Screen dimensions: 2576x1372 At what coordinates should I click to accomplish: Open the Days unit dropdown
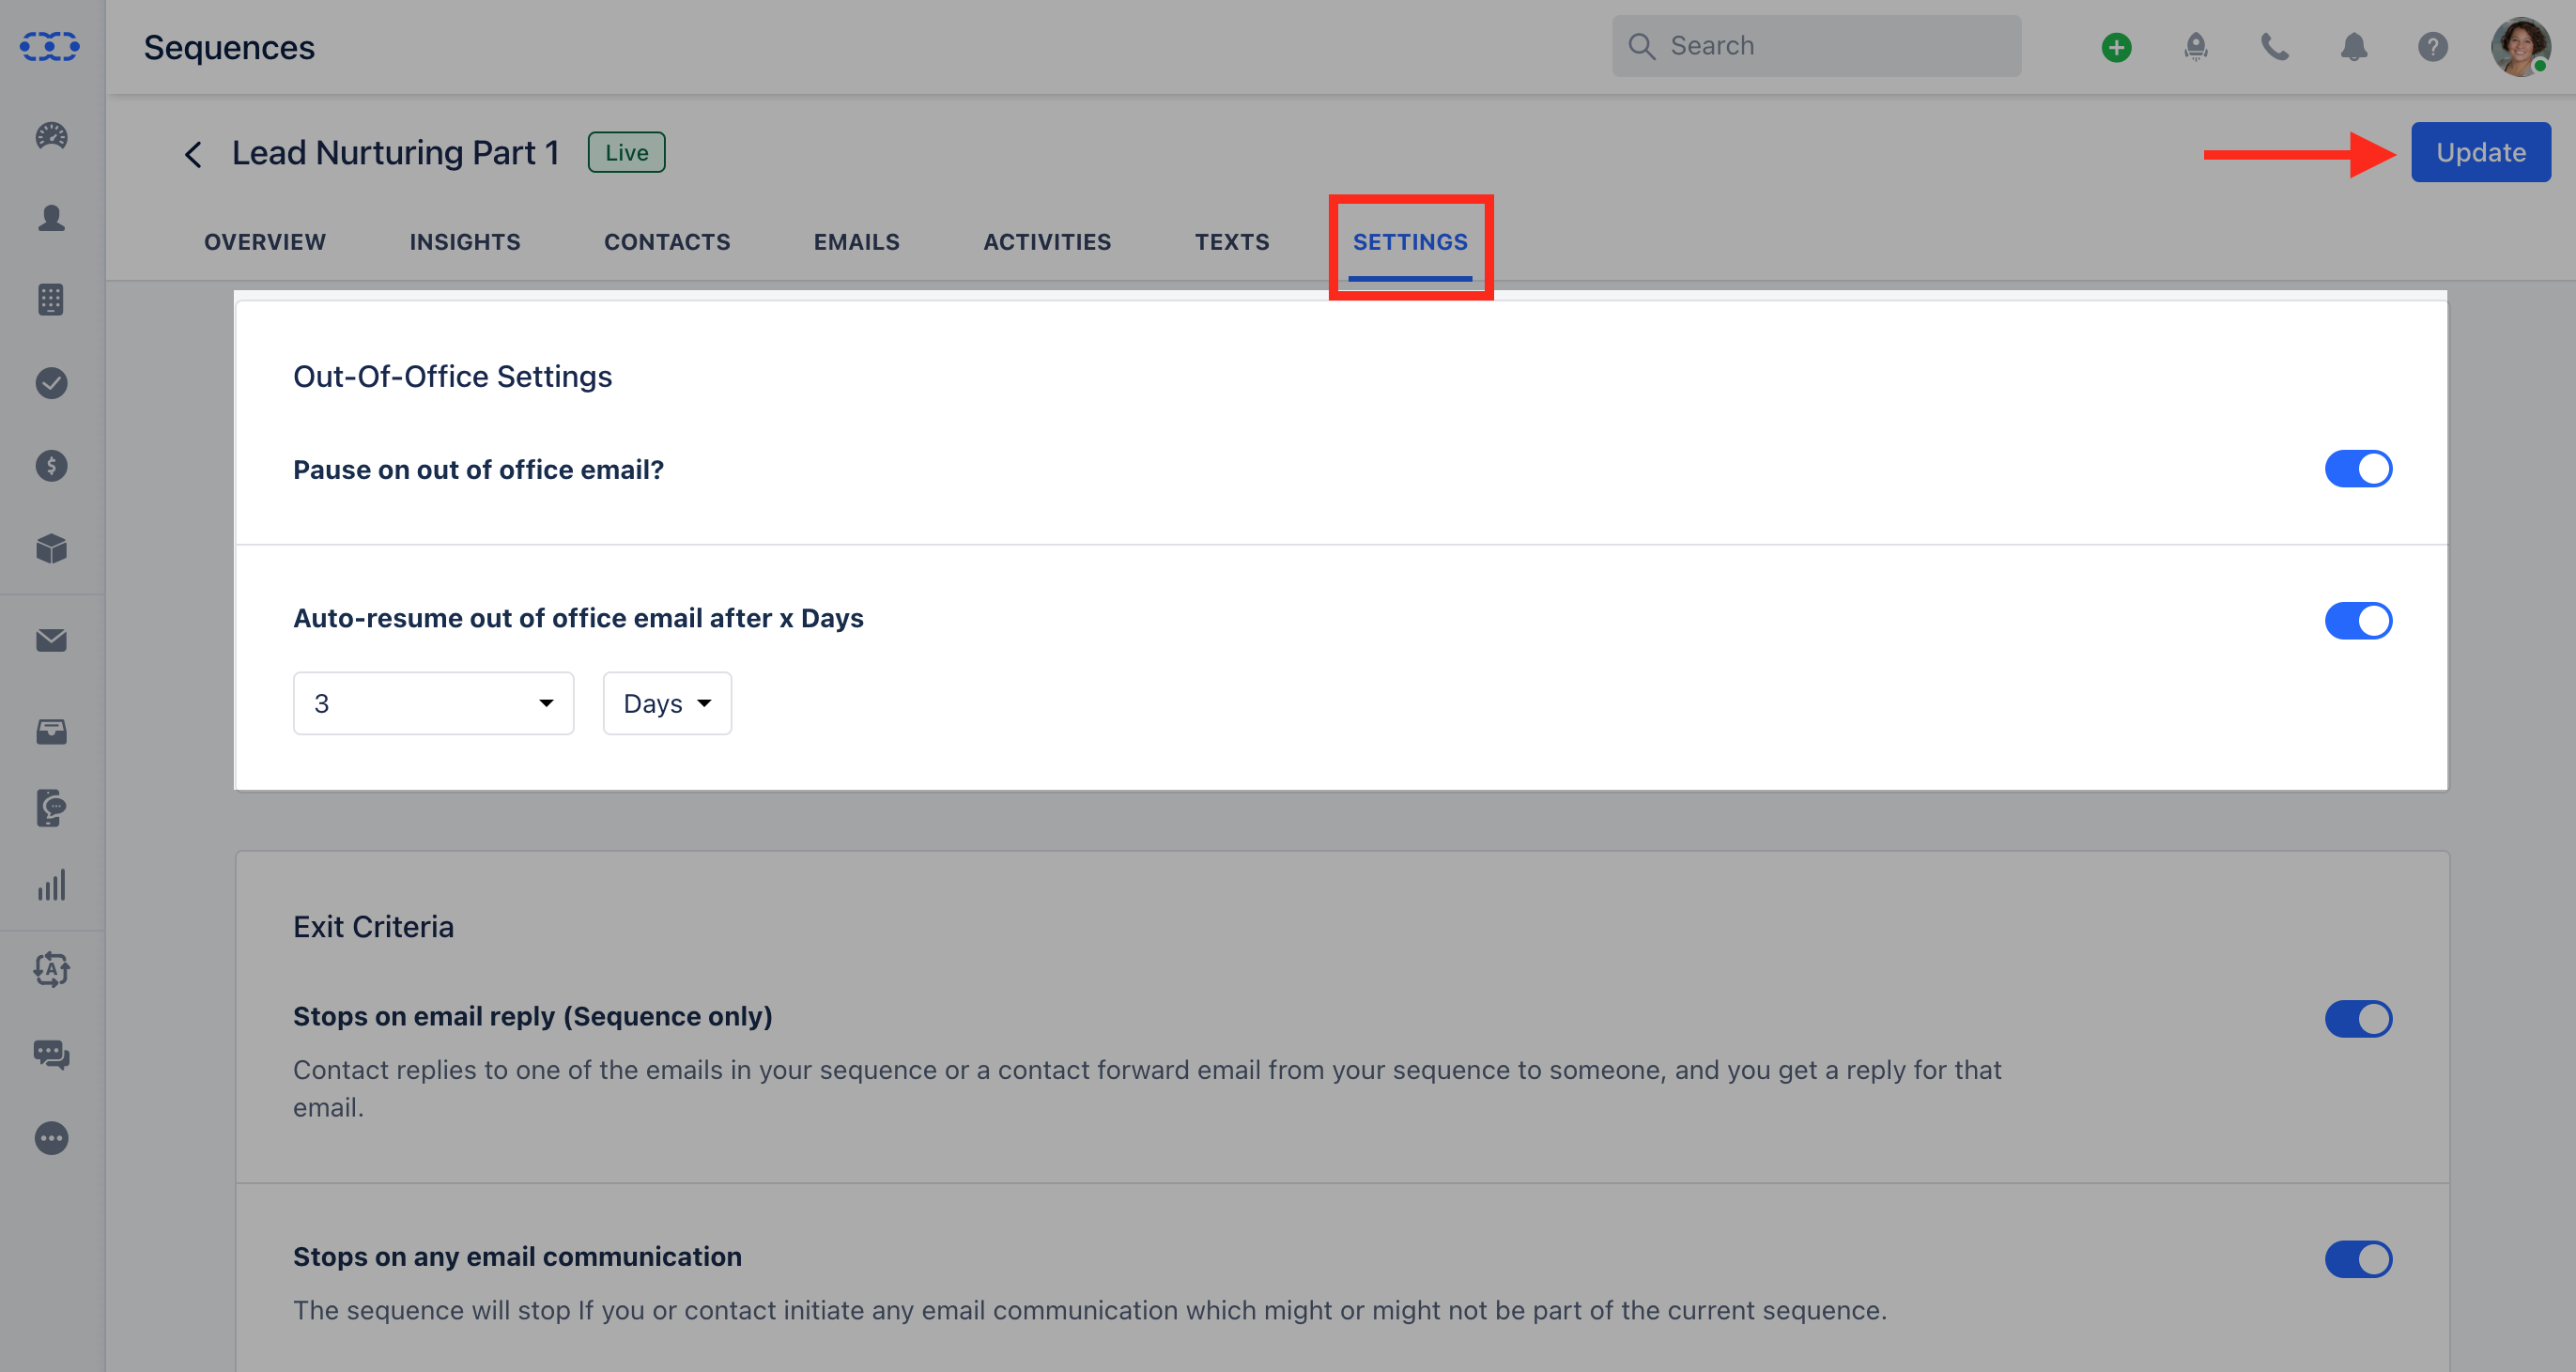pyautogui.click(x=667, y=703)
